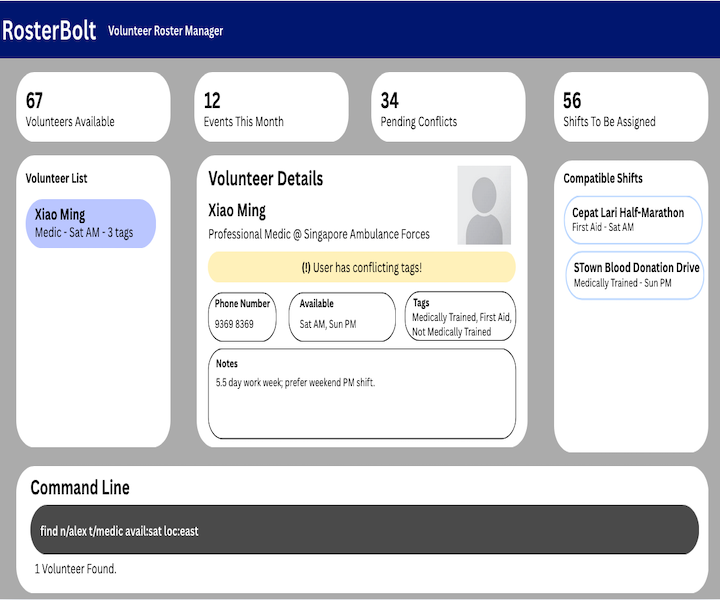Click the Tags box in Volunteer Details
Image resolution: width=720 pixels, height=600 pixels.
(x=461, y=315)
